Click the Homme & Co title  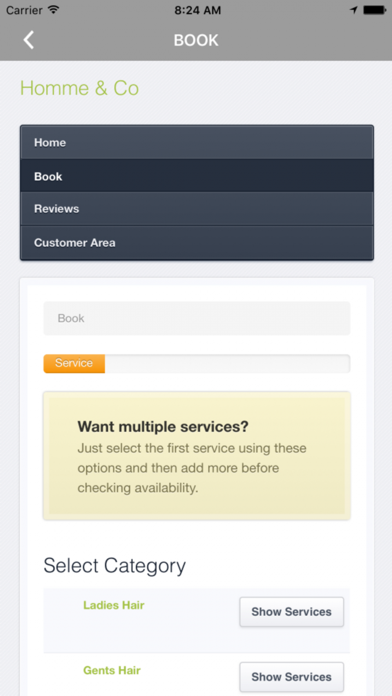79,88
